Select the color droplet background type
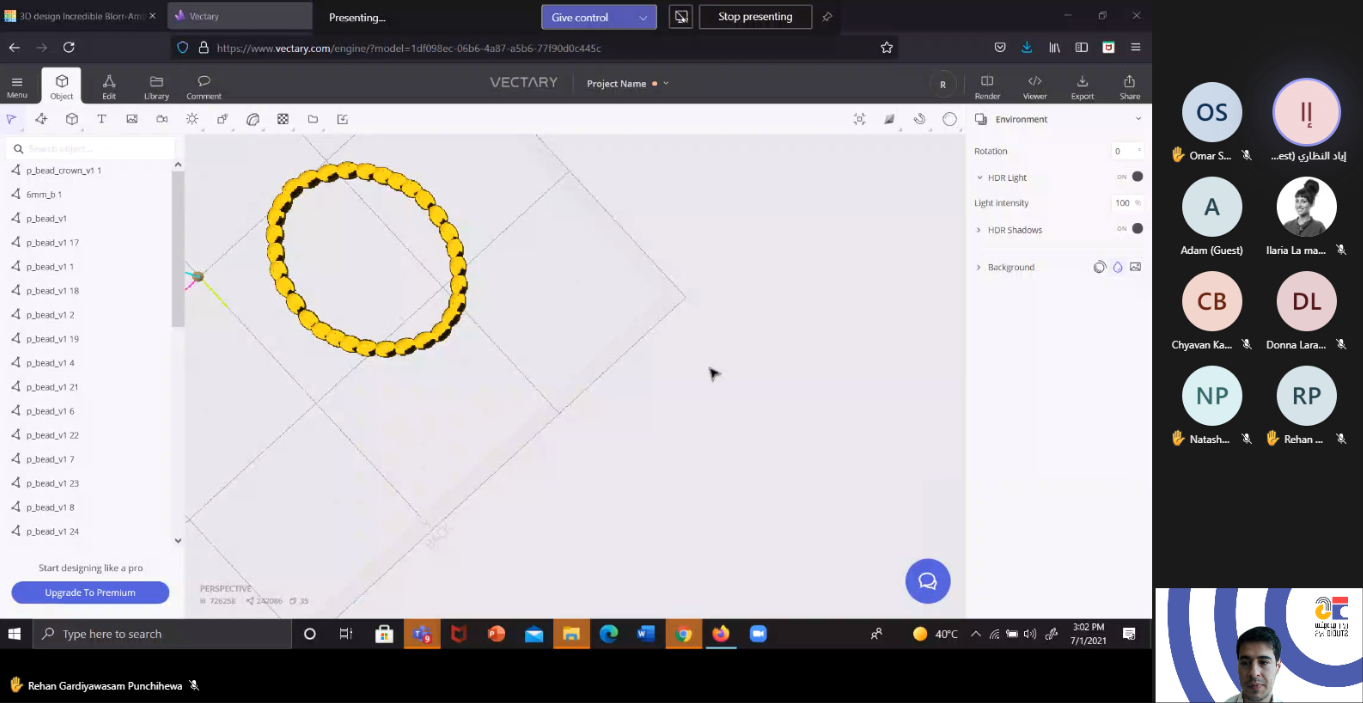The image size is (1363, 703). [x=1118, y=267]
